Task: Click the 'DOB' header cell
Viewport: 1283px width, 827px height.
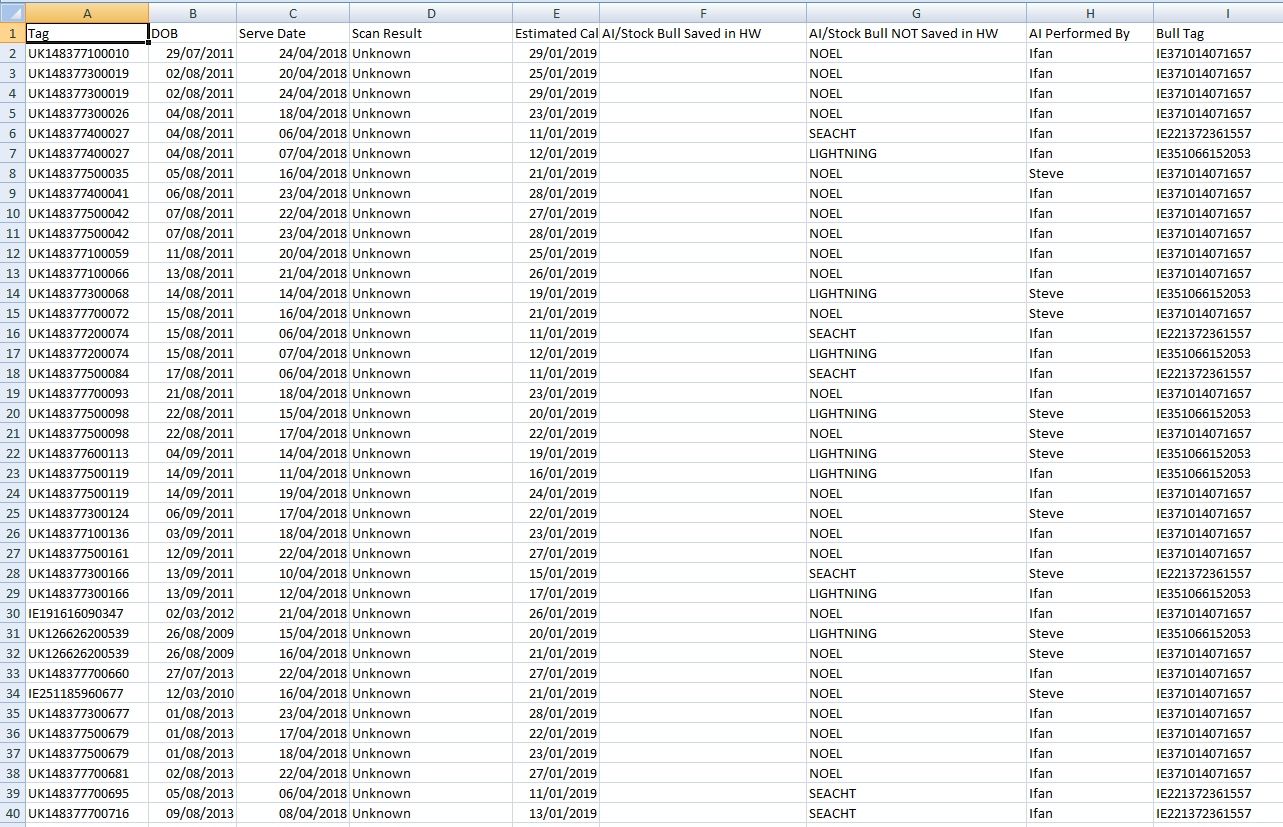Action: click(x=193, y=33)
